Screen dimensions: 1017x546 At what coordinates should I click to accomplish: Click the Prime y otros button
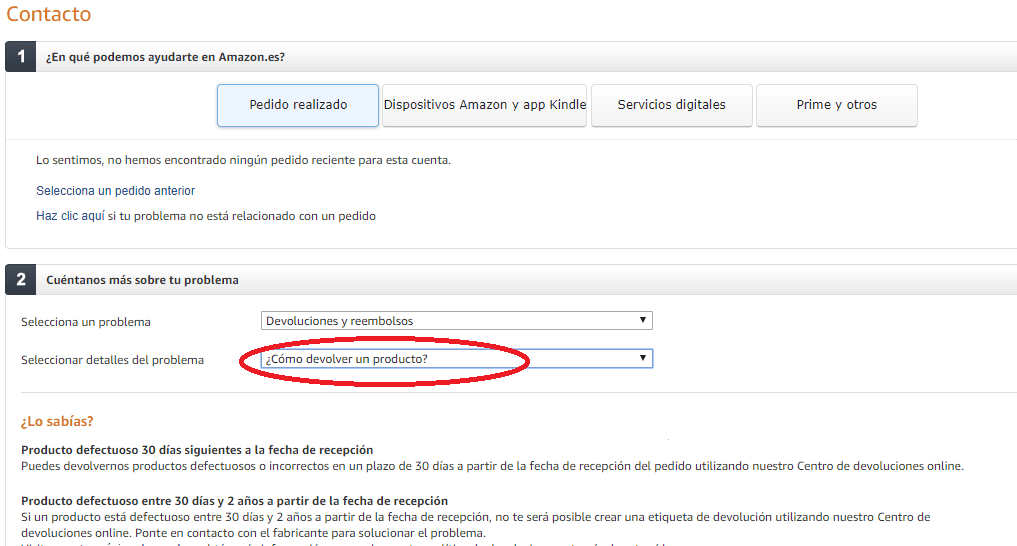pyautogui.click(x=836, y=105)
